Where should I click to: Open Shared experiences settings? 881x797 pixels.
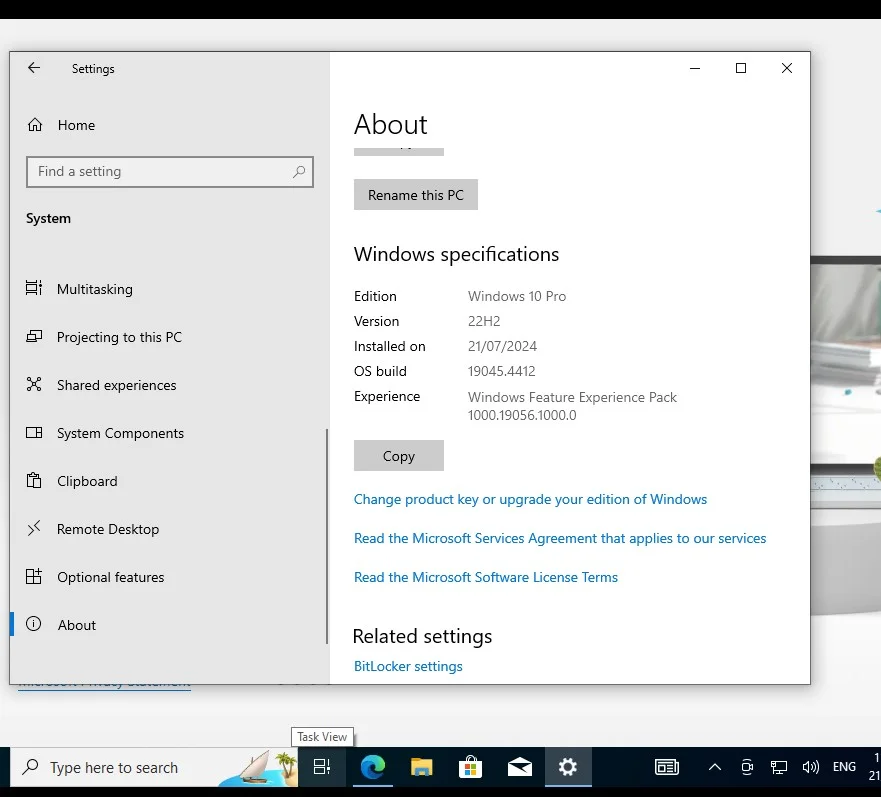pyautogui.click(x=169, y=385)
